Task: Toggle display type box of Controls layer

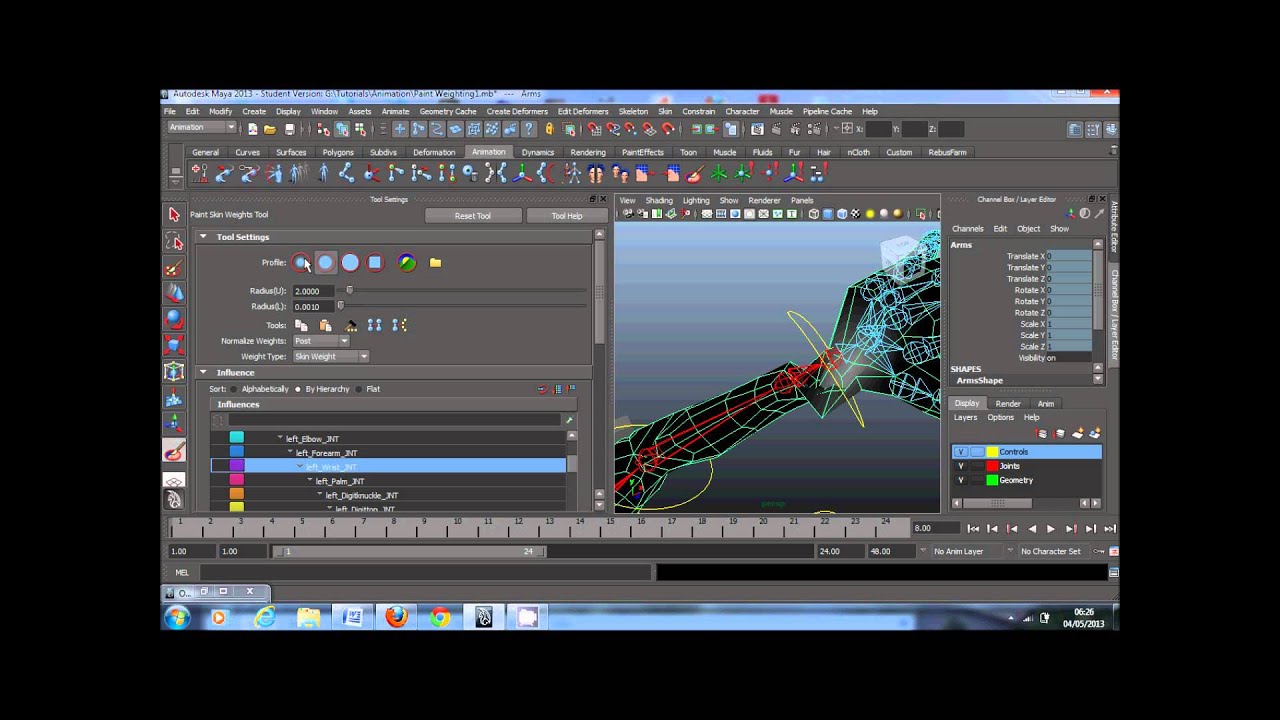Action: coord(977,452)
